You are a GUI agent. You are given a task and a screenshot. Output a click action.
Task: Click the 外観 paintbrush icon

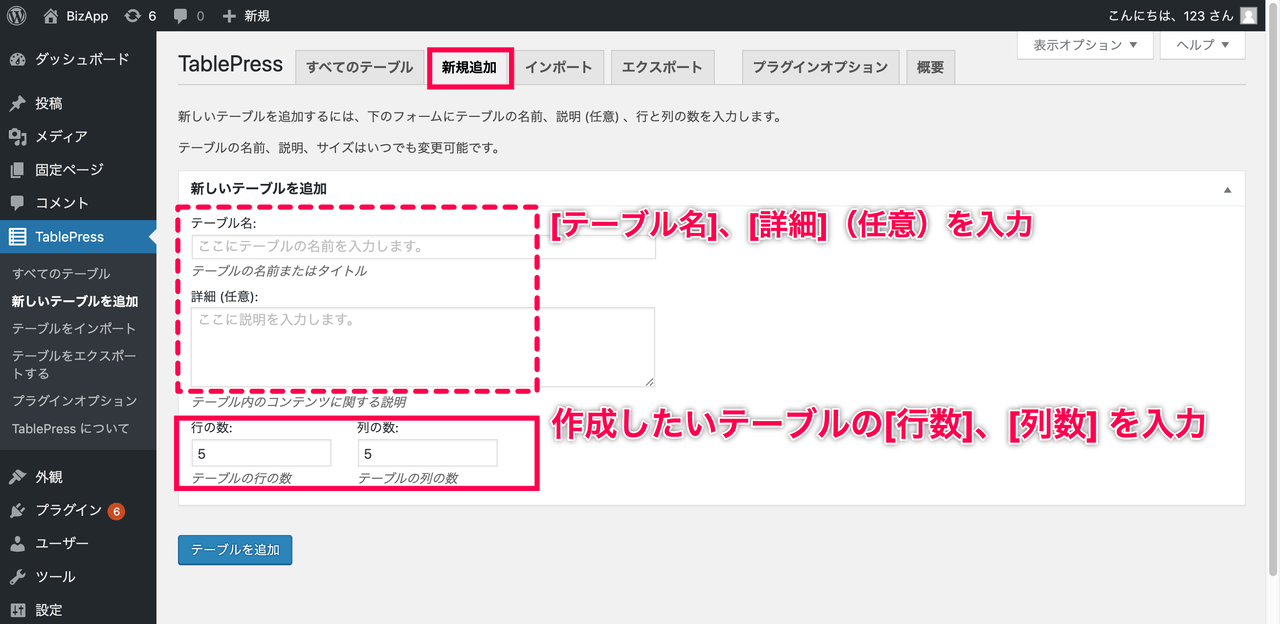17,477
